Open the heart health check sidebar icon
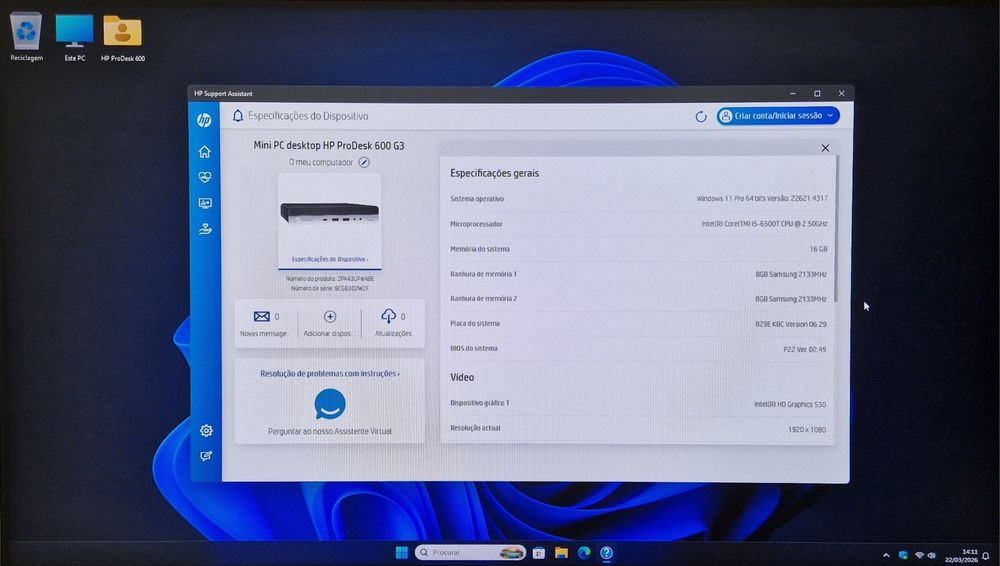The width and height of the screenshot is (1000, 566). coord(205,177)
